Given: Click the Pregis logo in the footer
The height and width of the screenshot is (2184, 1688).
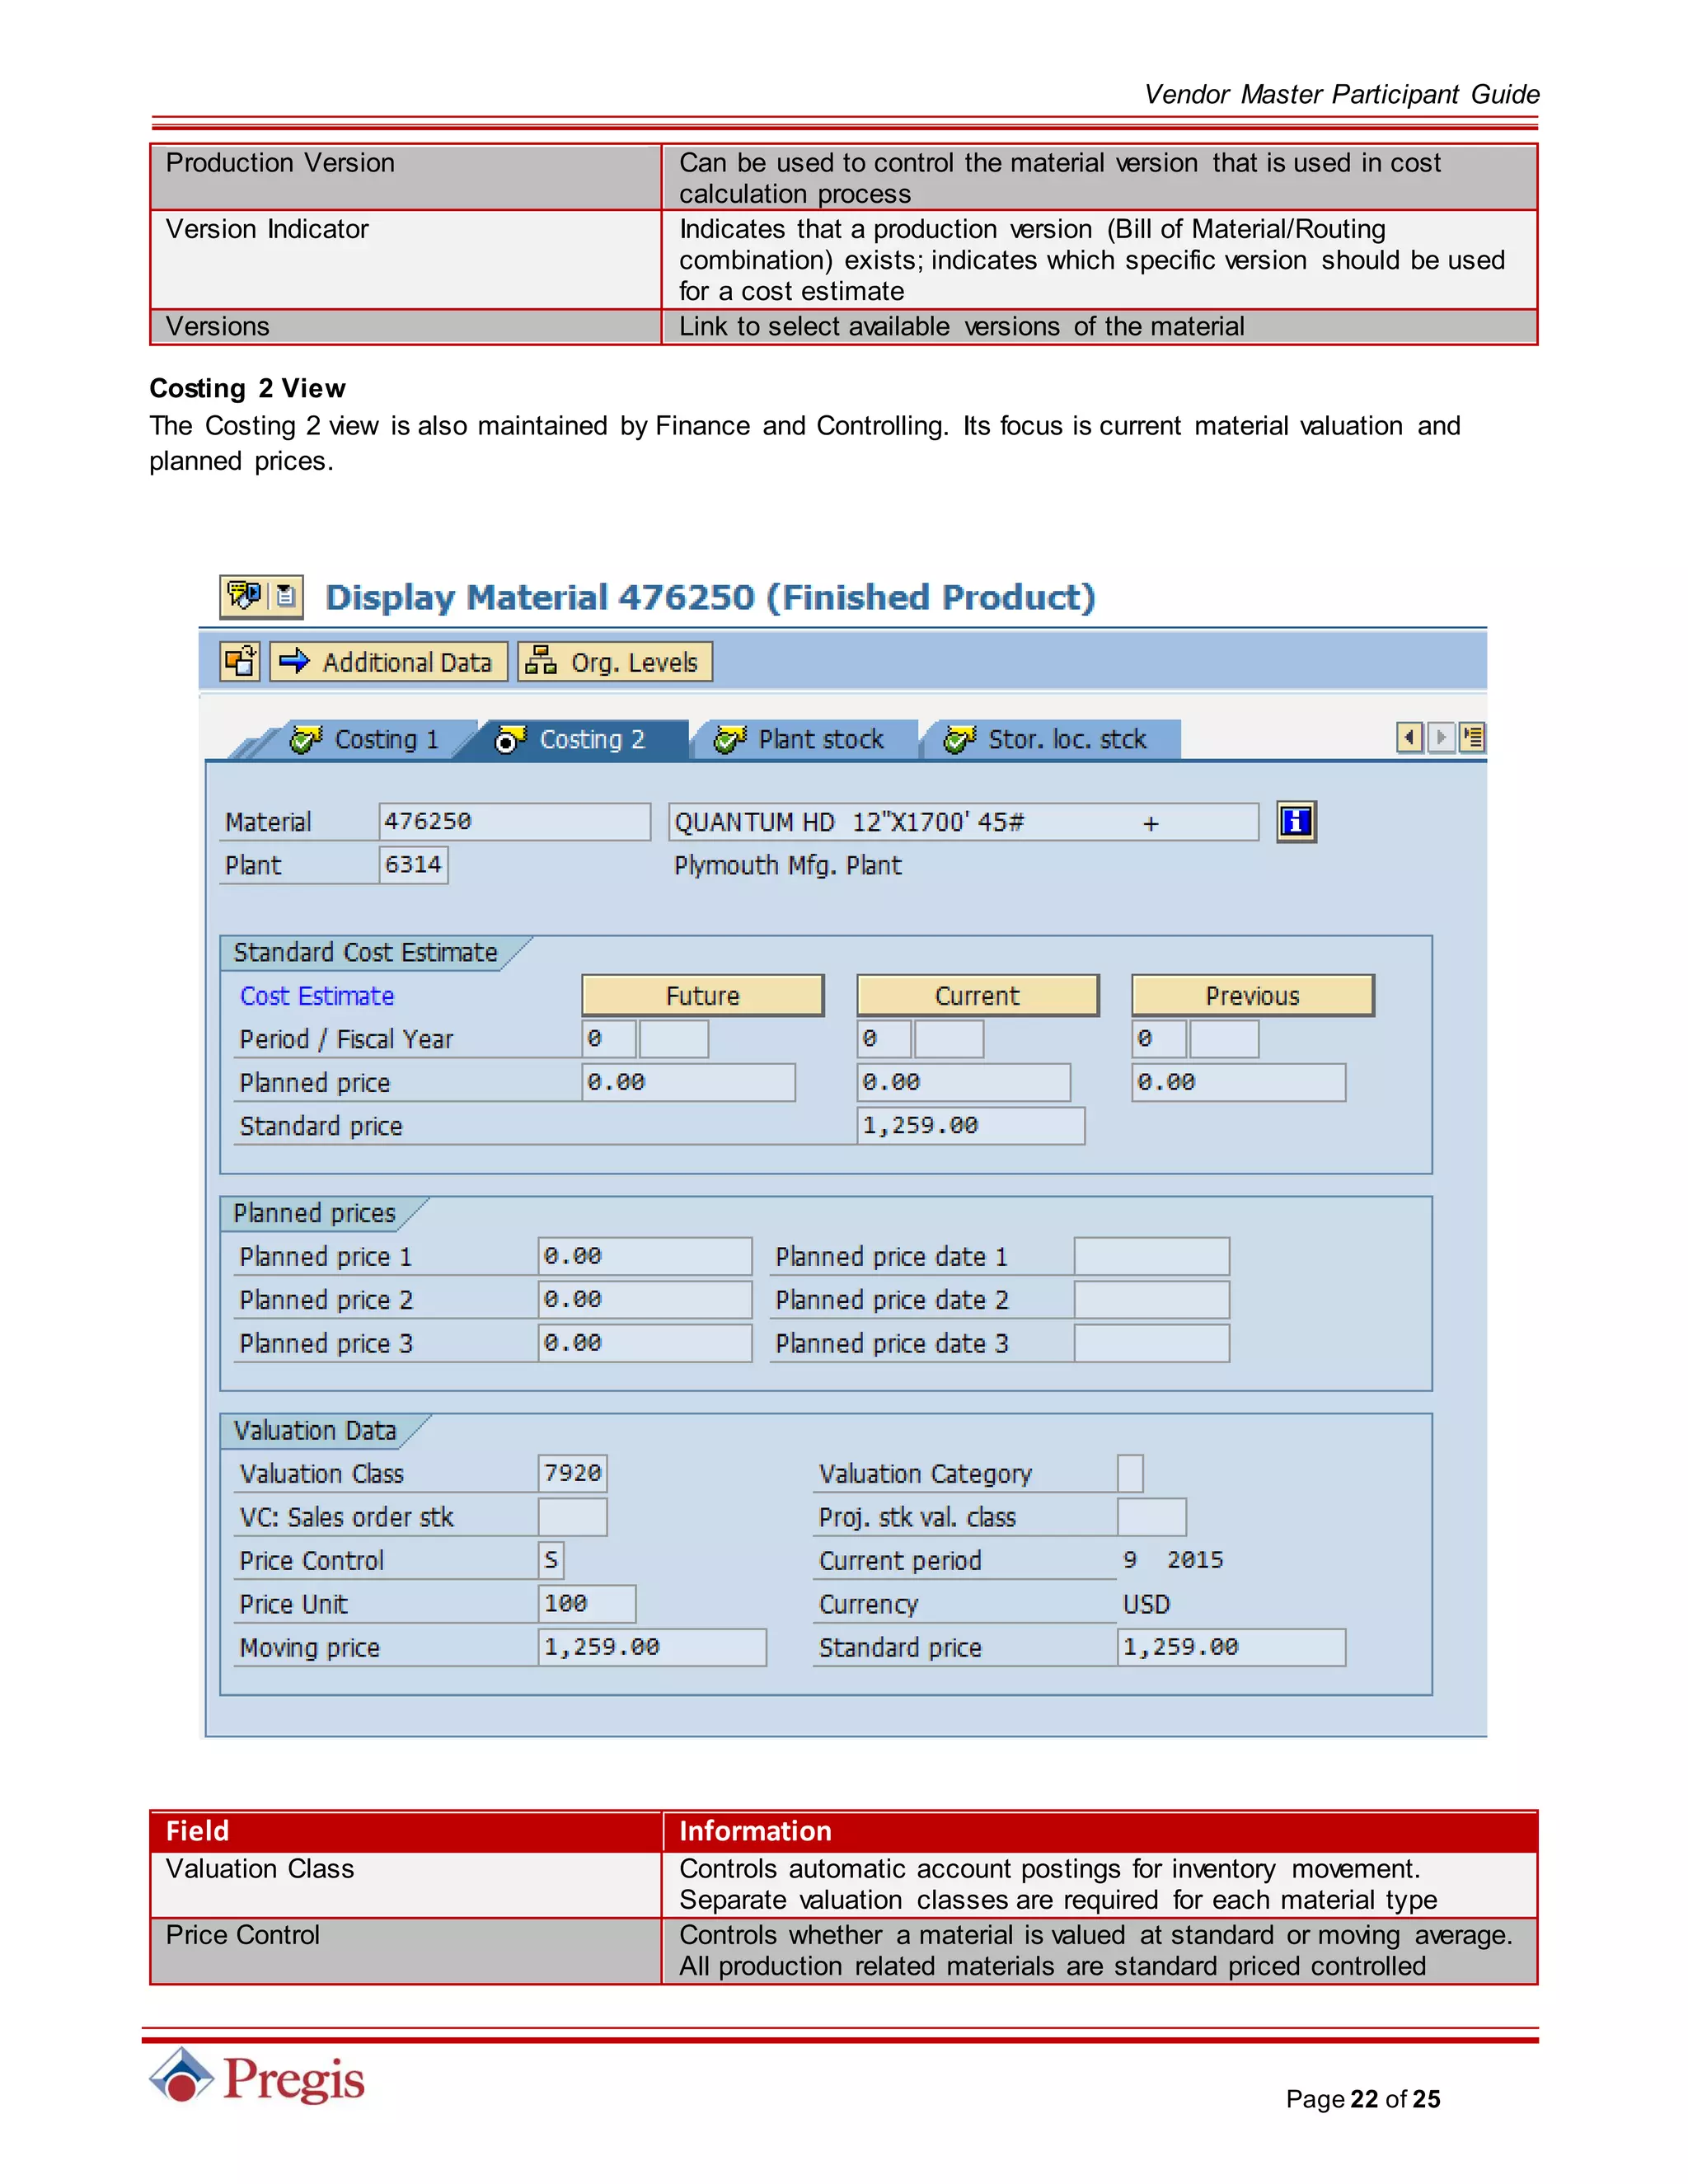Looking at the screenshot, I should point(257,2076).
